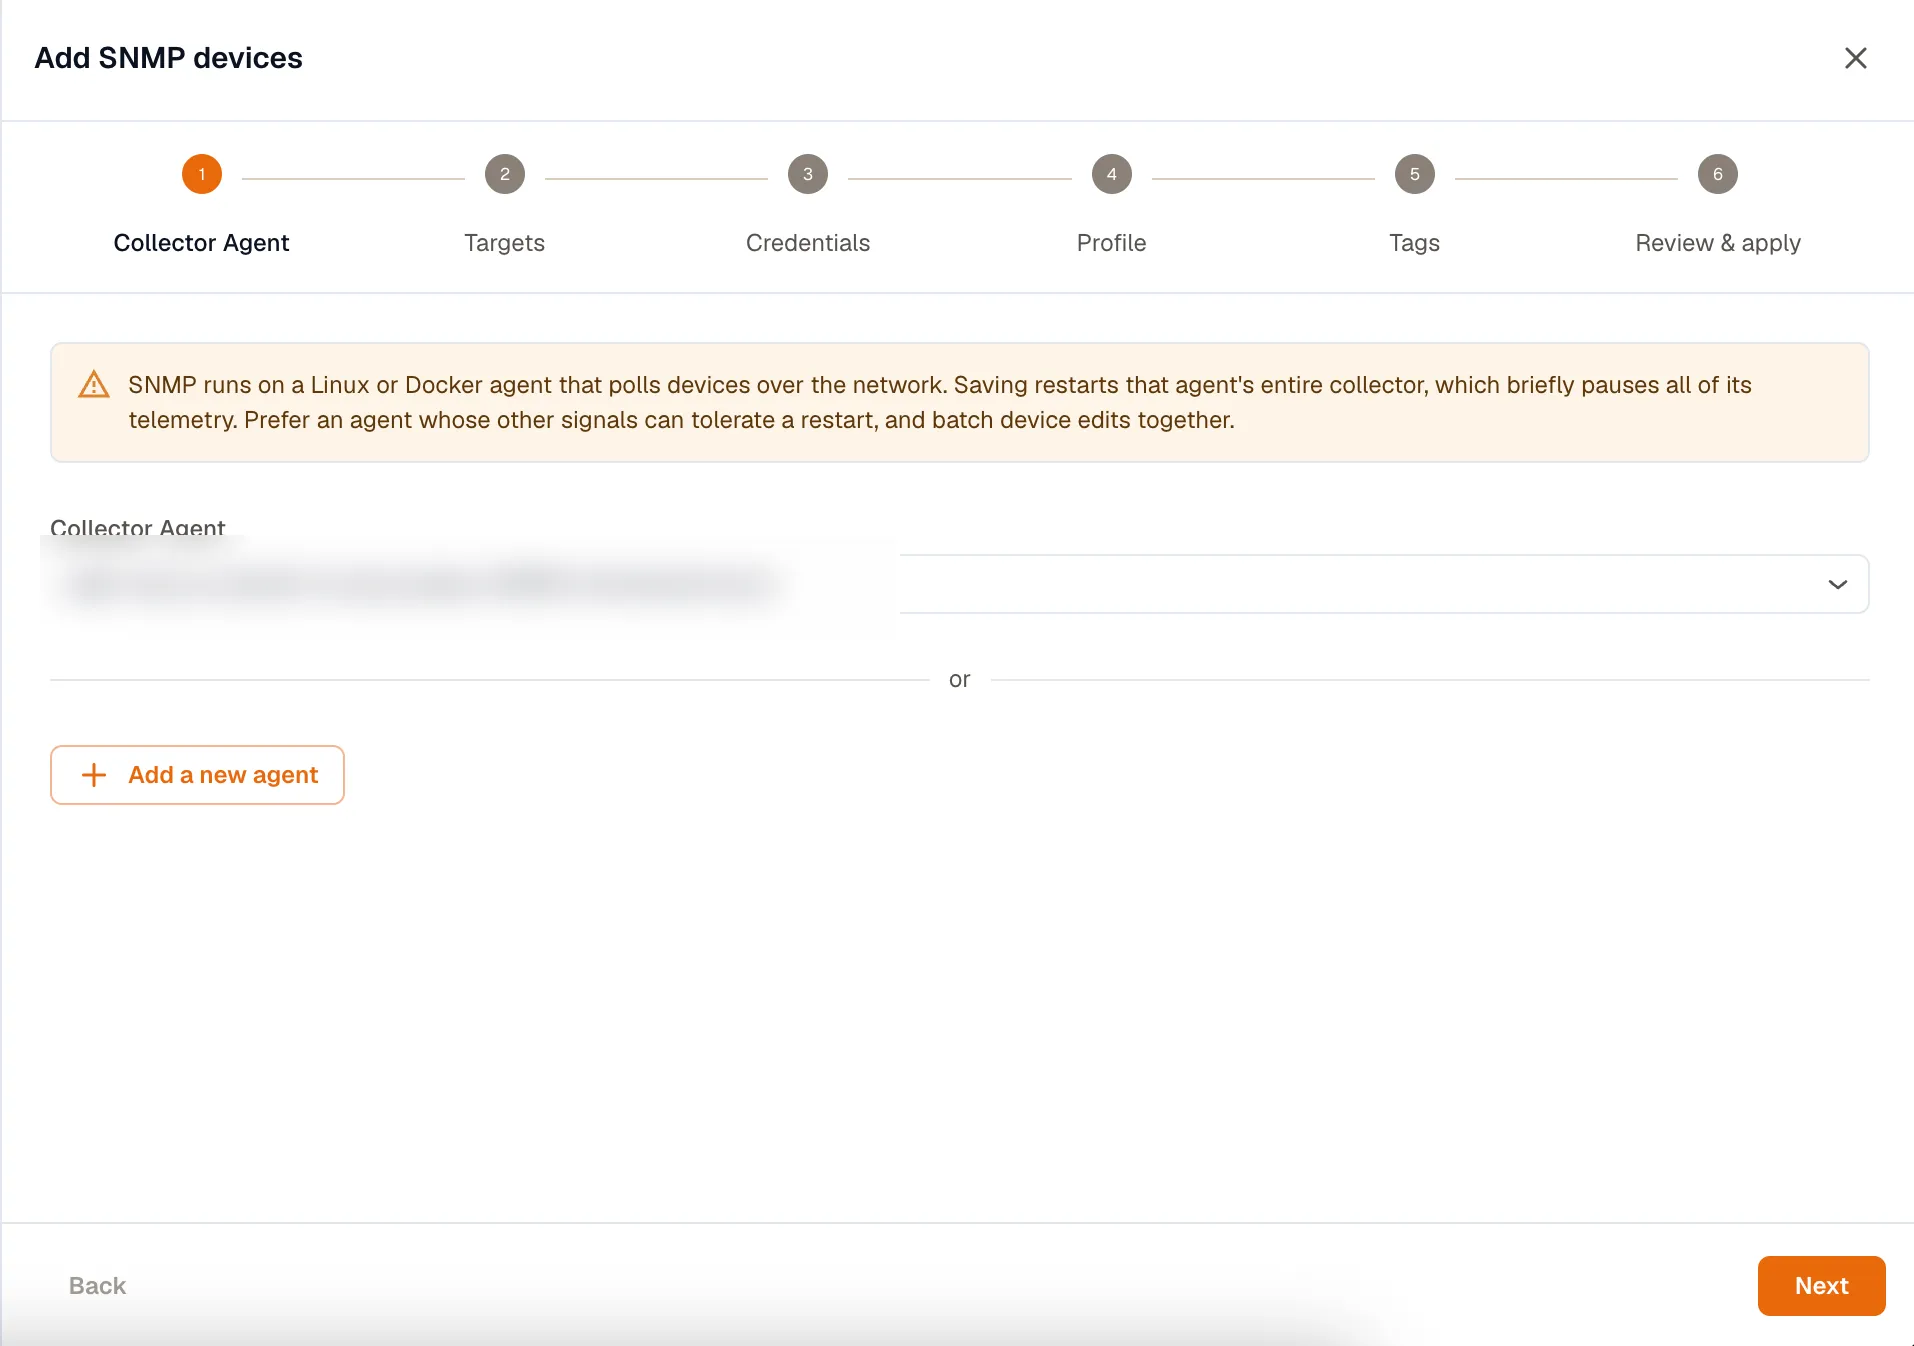Click the Add a new agent button
Viewport: 1914px width, 1346px height.
click(197, 775)
